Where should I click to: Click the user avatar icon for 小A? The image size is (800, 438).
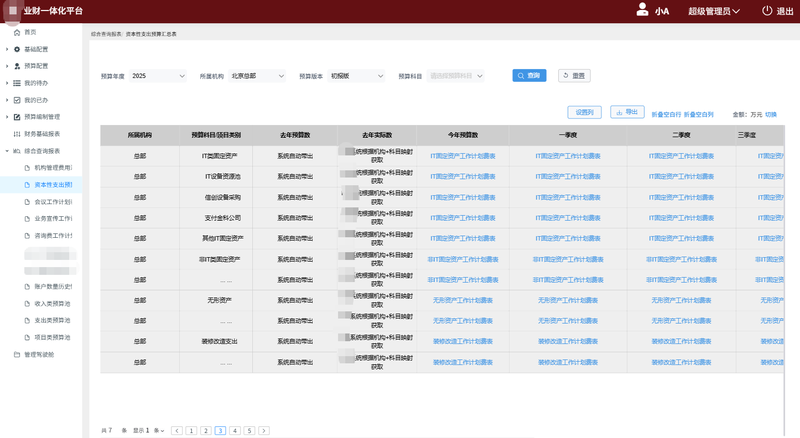coord(642,10)
